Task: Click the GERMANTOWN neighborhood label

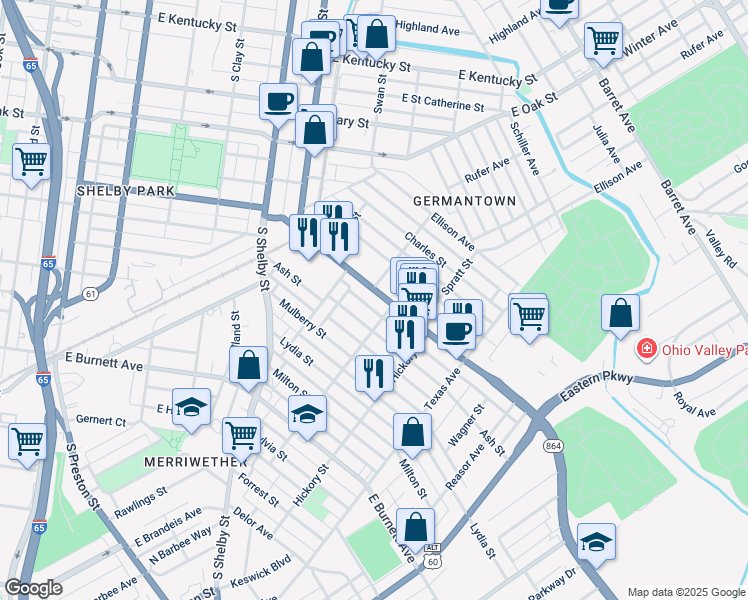Action: [464, 201]
